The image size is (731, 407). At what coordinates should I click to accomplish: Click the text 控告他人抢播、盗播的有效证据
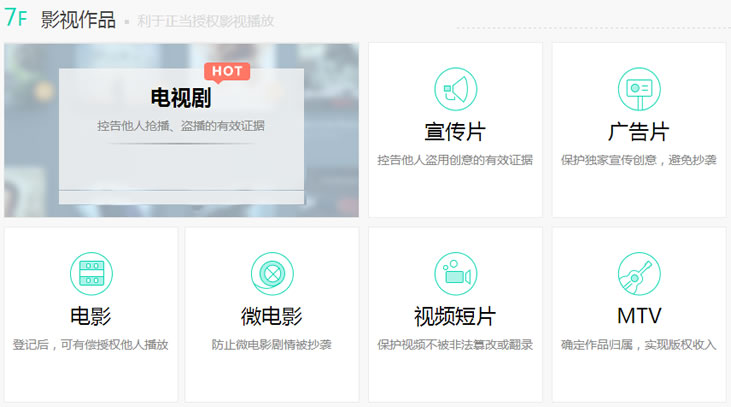pos(181,126)
